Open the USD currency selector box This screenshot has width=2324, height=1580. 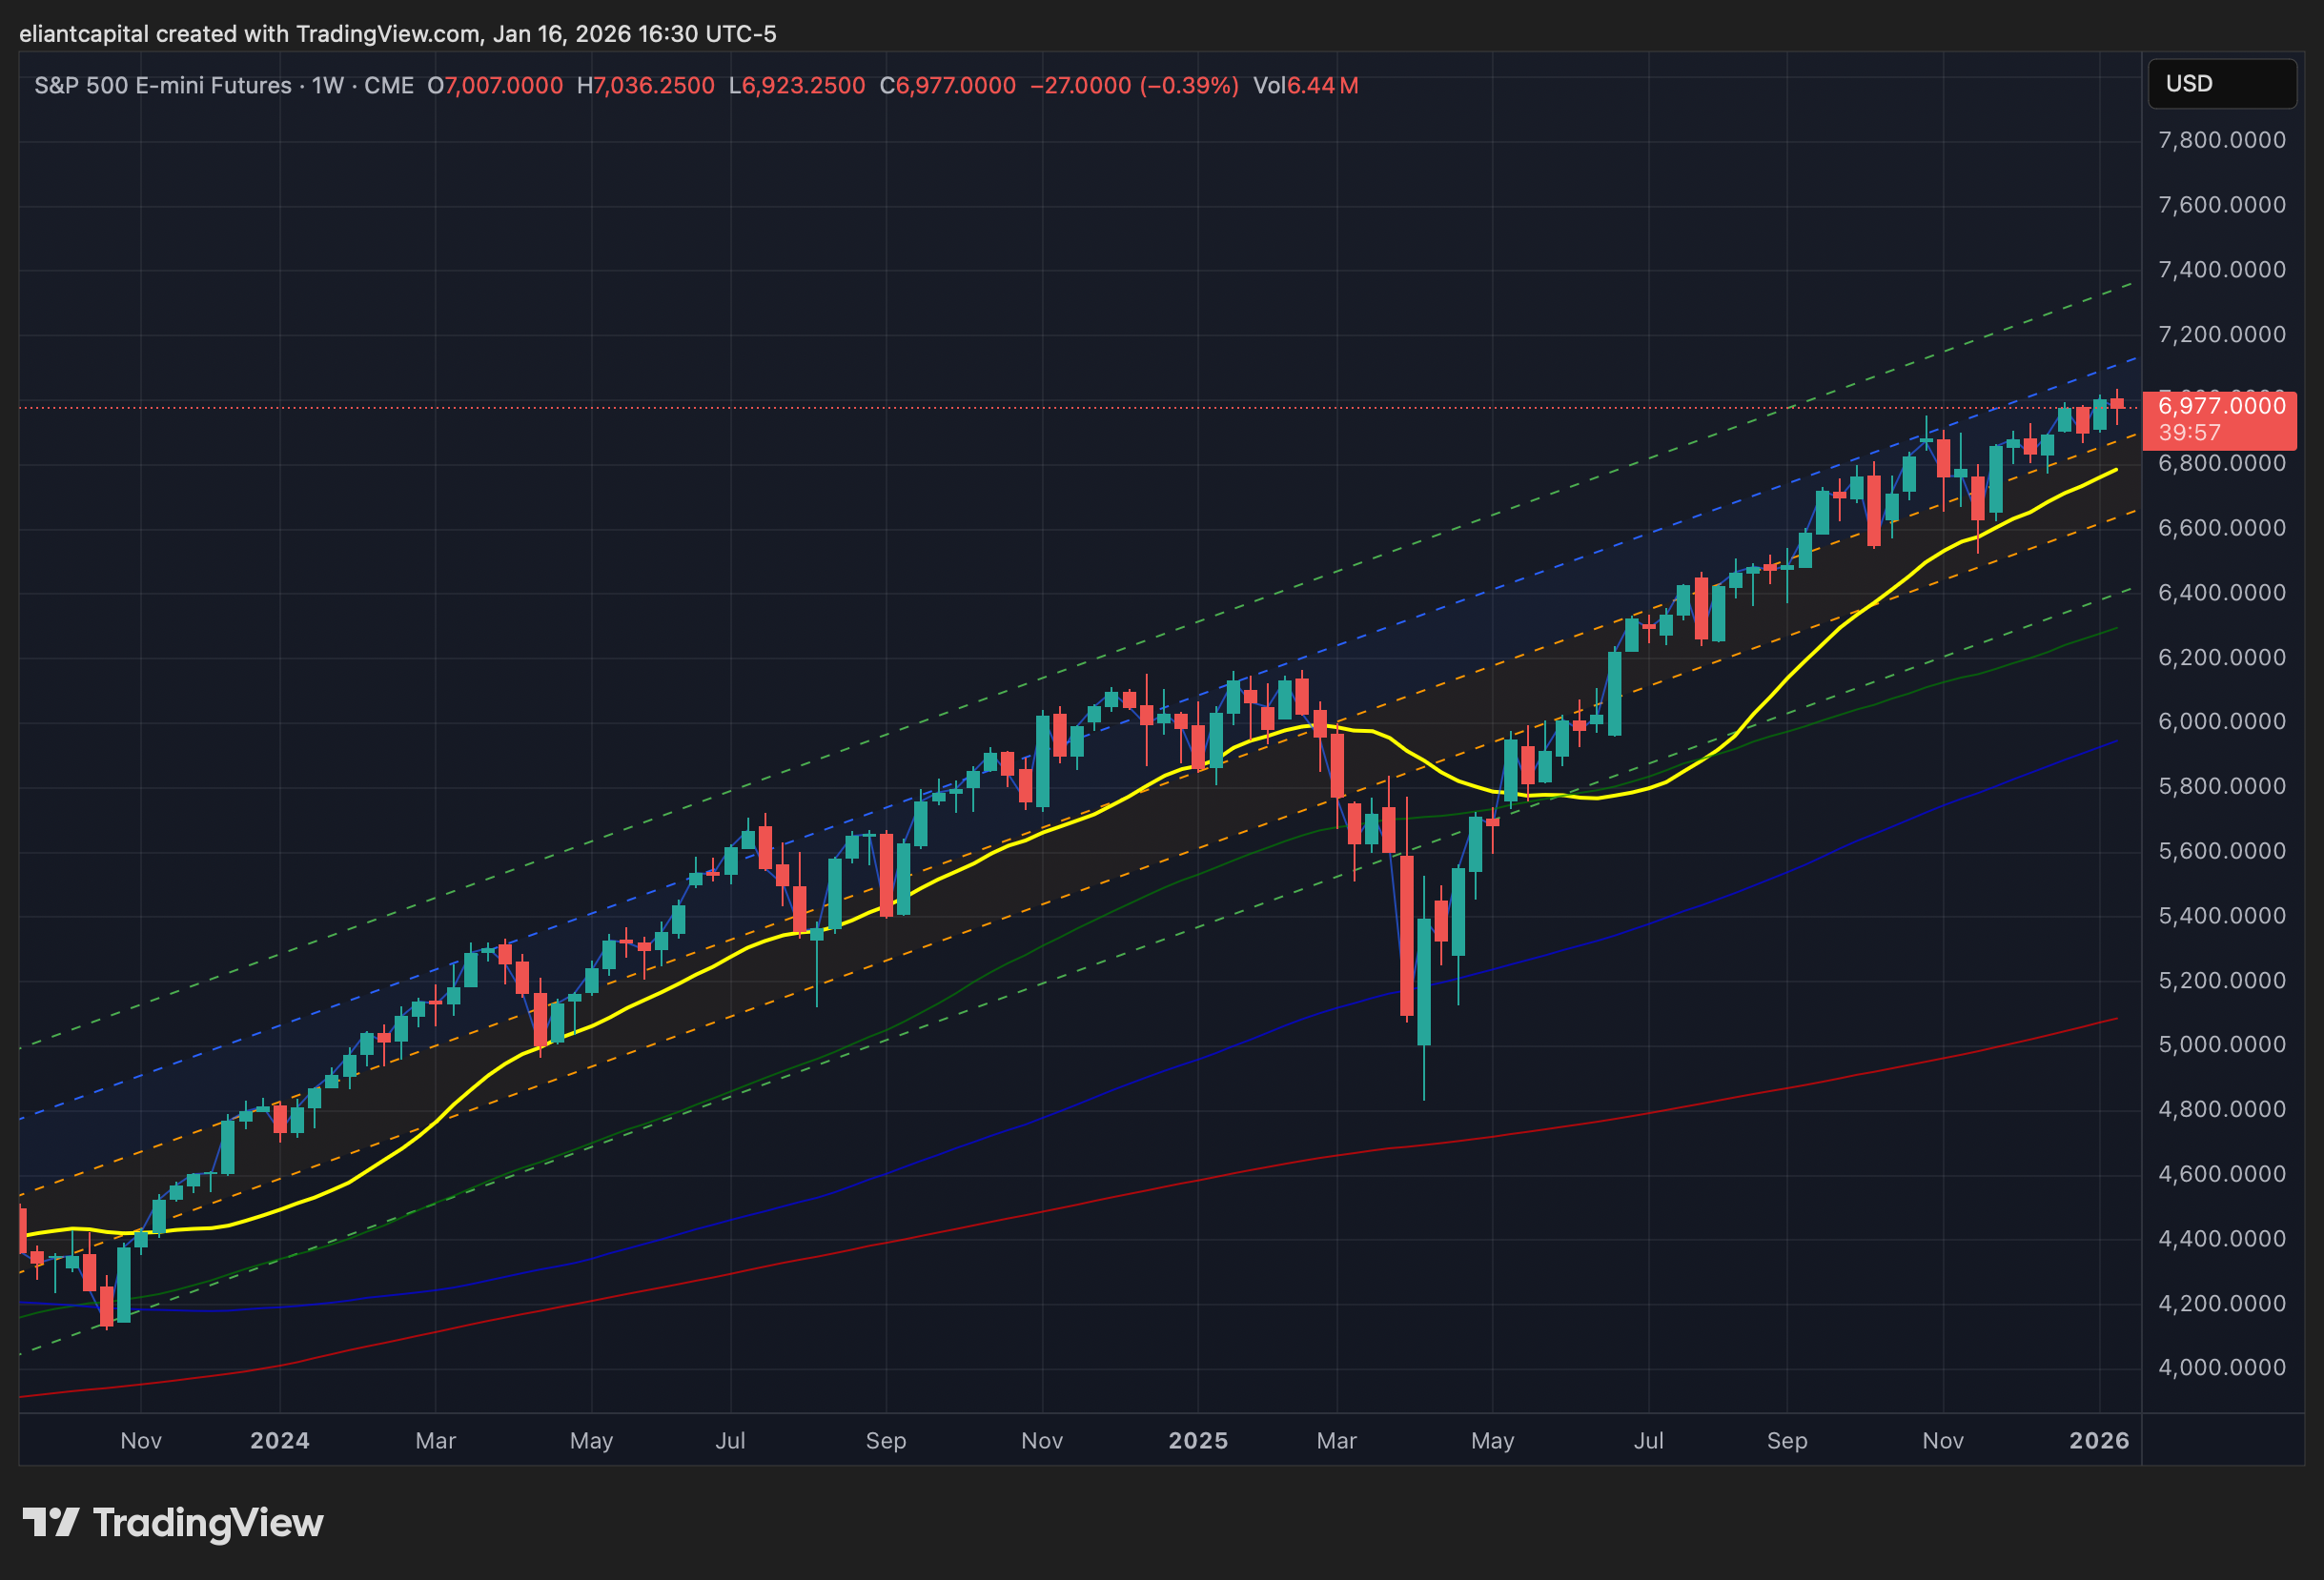2221,84
